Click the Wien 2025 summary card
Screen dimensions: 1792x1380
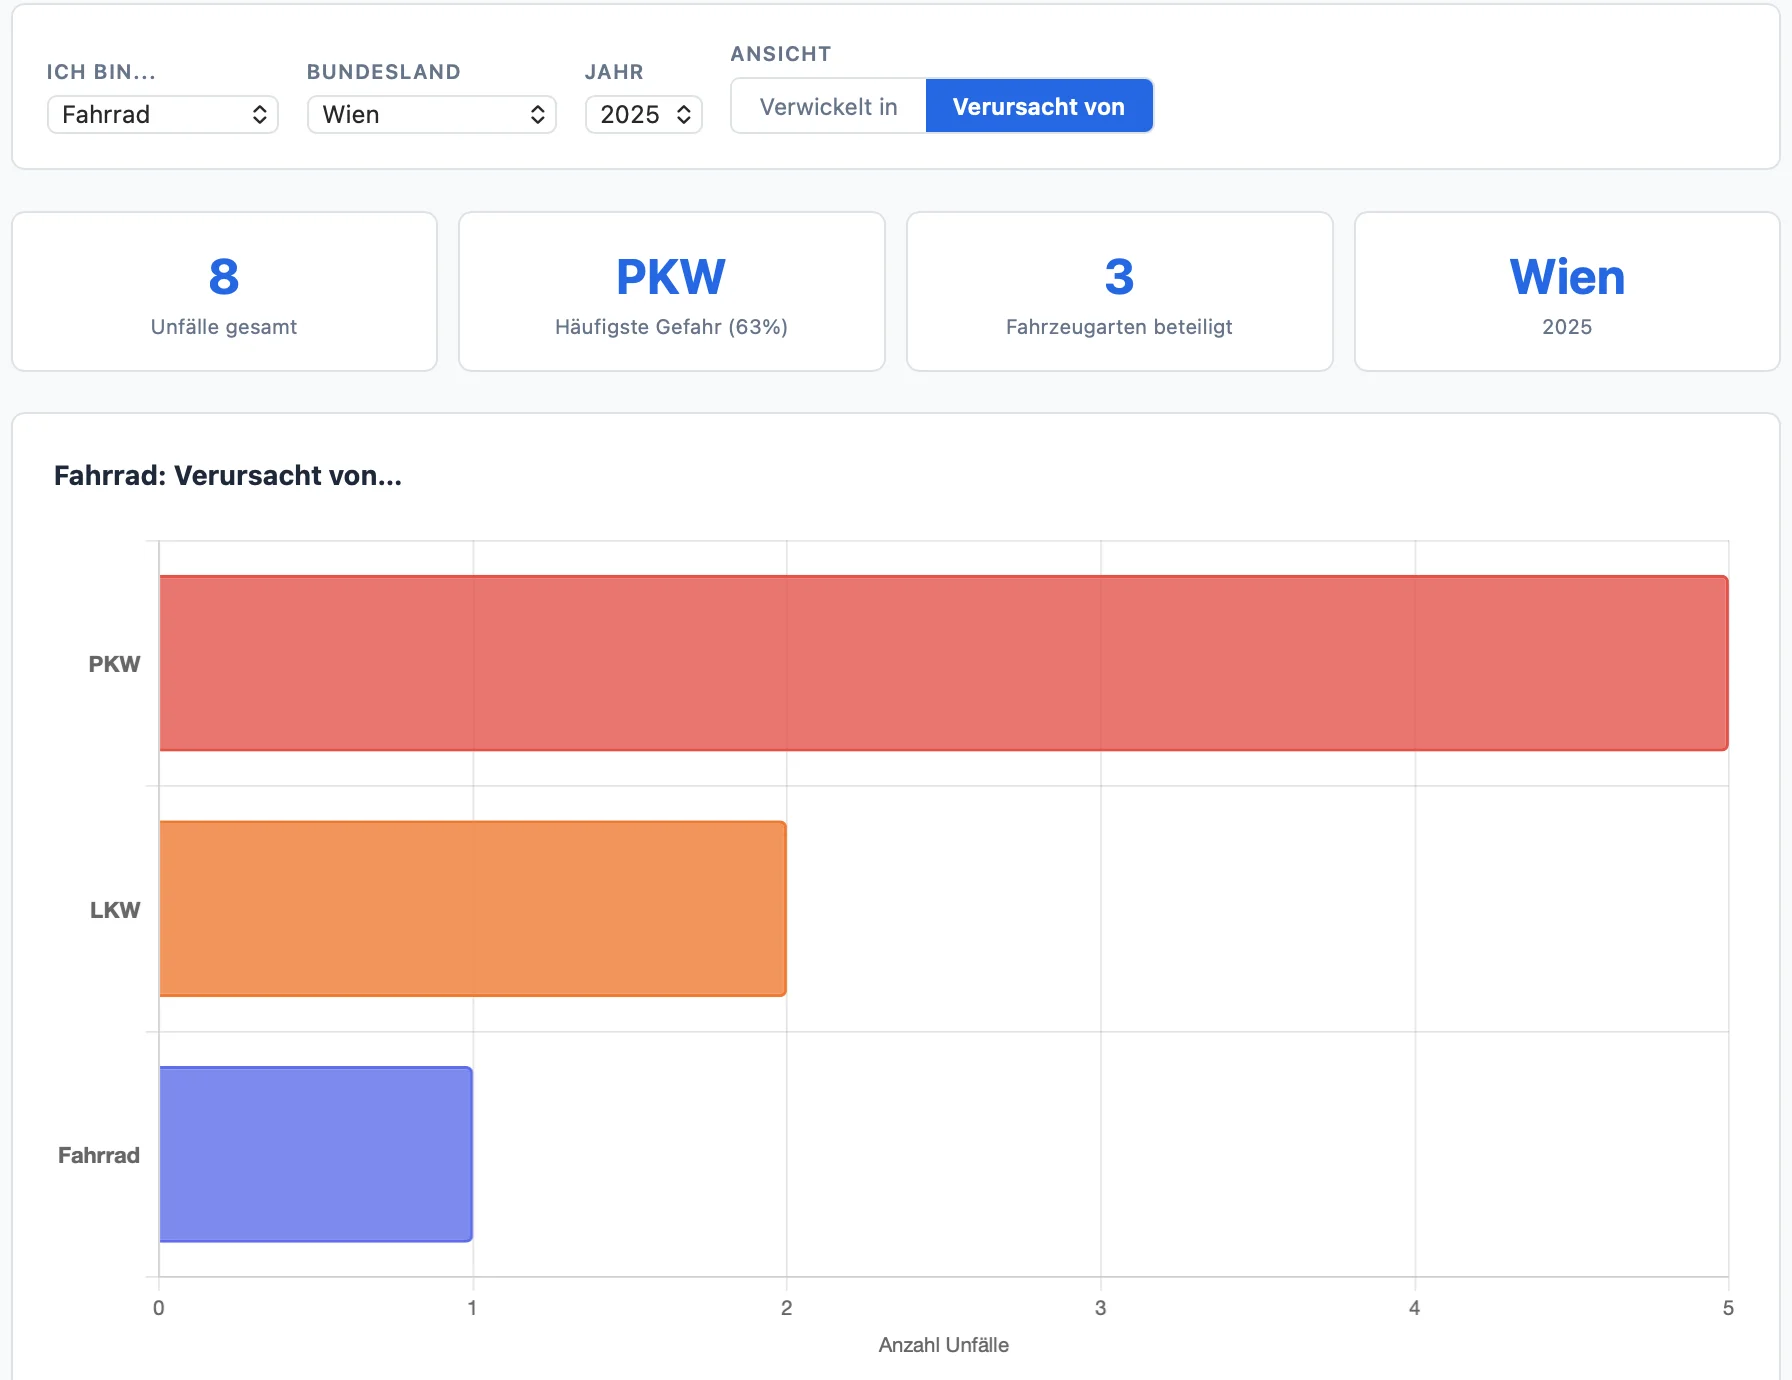(x=1566, y=291)
